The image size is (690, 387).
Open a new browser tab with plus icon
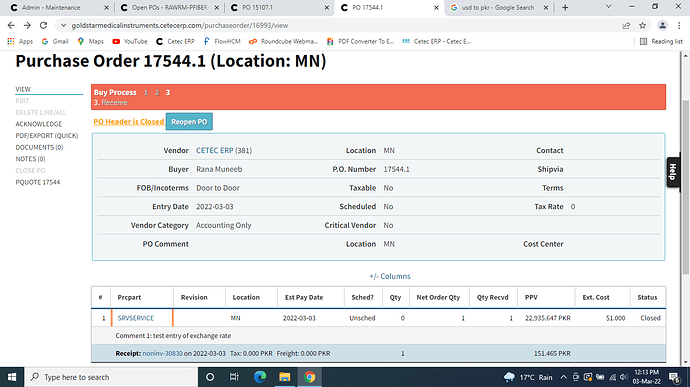coord(565,7)
